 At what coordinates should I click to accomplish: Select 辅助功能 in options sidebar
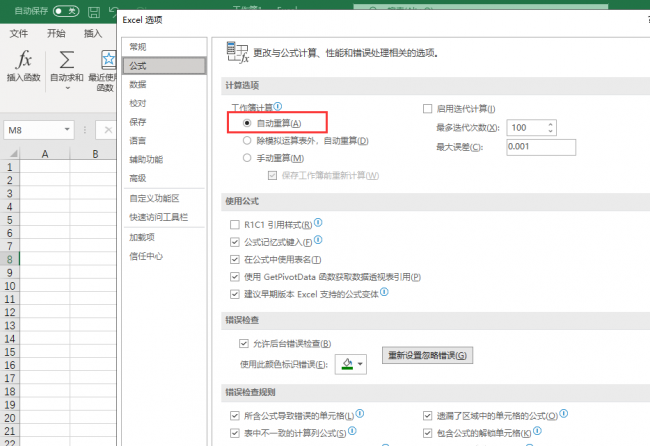click(x=165, y=159)
